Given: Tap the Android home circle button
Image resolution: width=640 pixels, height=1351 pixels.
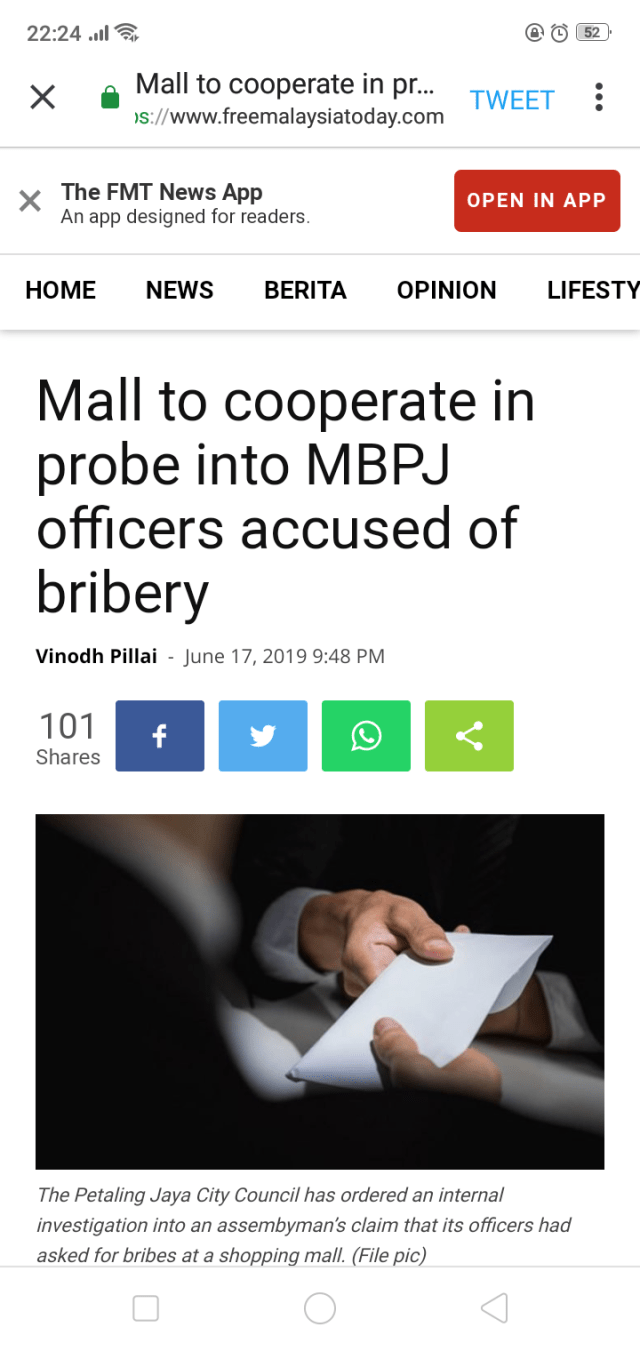Looking at the screenshot, I should click(x=320, y=1307).
